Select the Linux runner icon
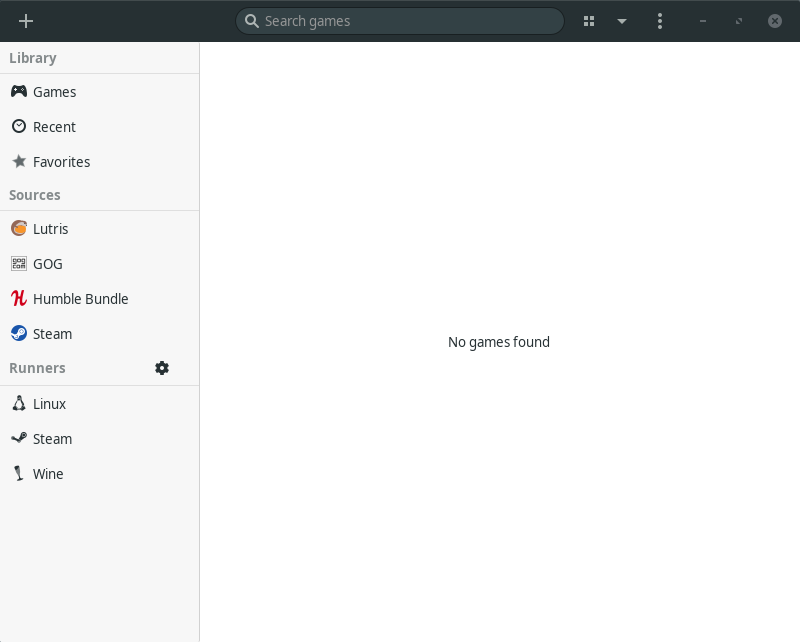Viewport: 800px width, 642px height. [x=18, y=403]
